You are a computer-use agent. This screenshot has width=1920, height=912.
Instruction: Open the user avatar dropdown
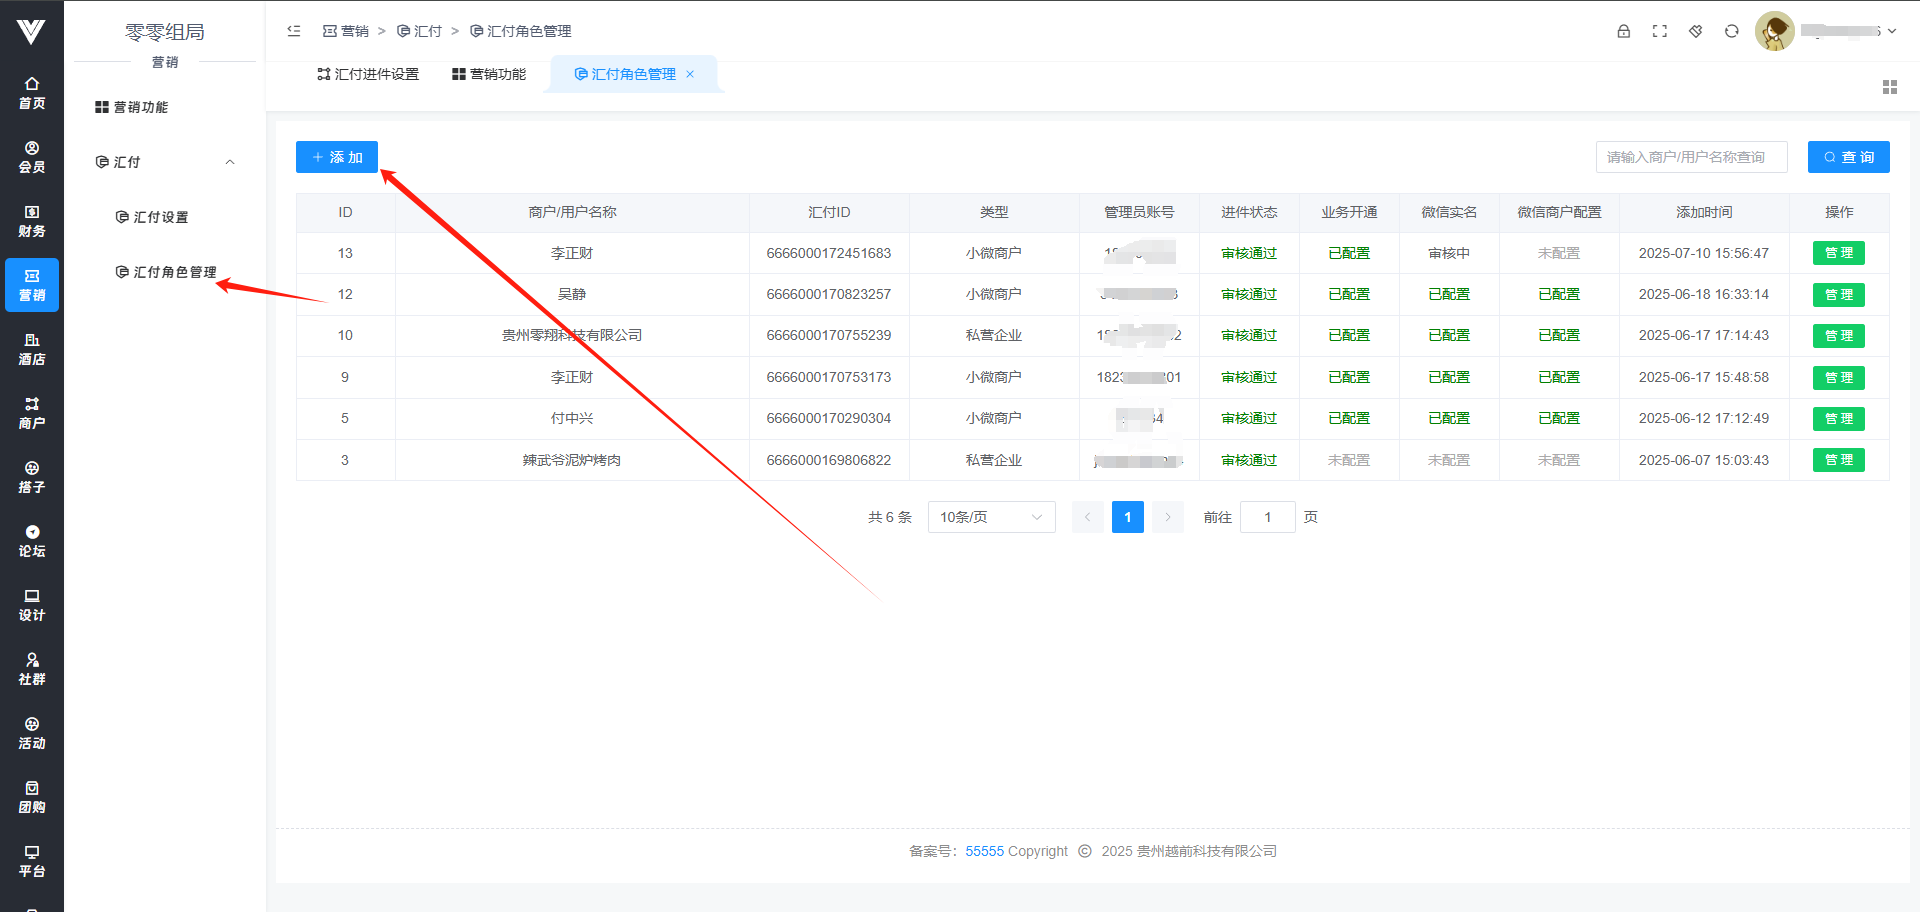click(1775, 31)
